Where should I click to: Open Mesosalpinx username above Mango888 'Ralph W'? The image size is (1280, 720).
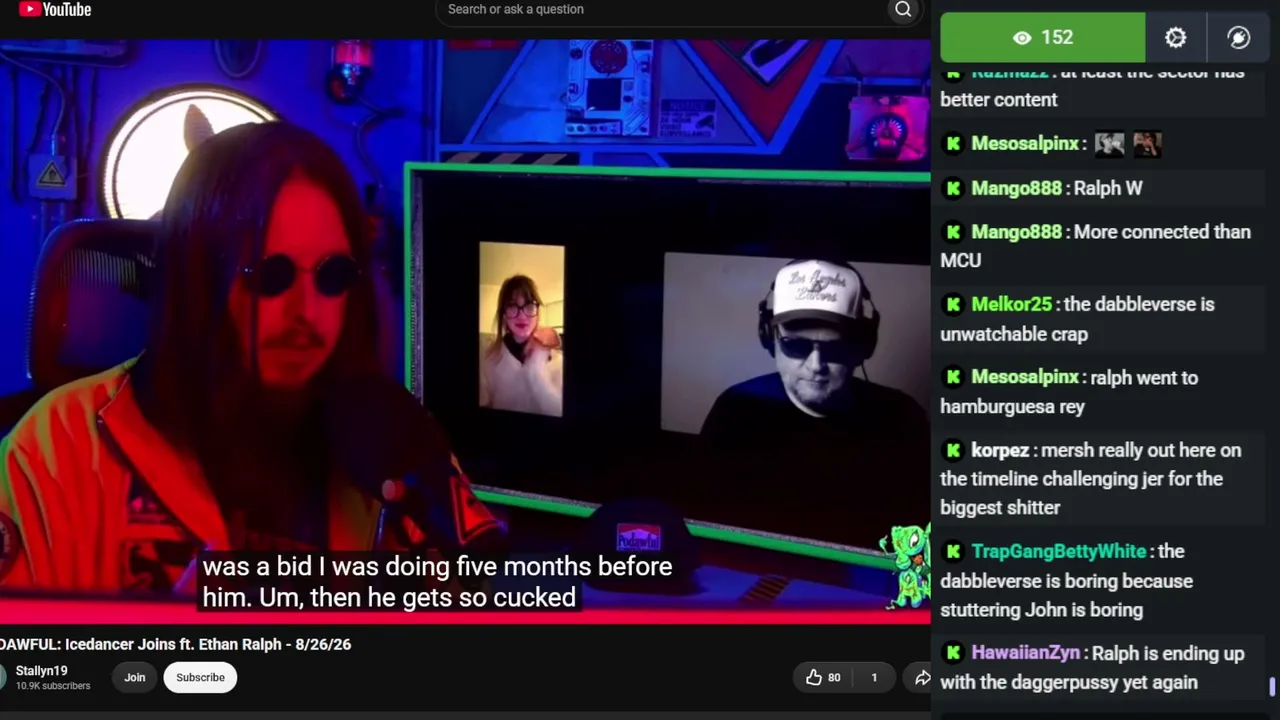click(x=1025, y=144)
